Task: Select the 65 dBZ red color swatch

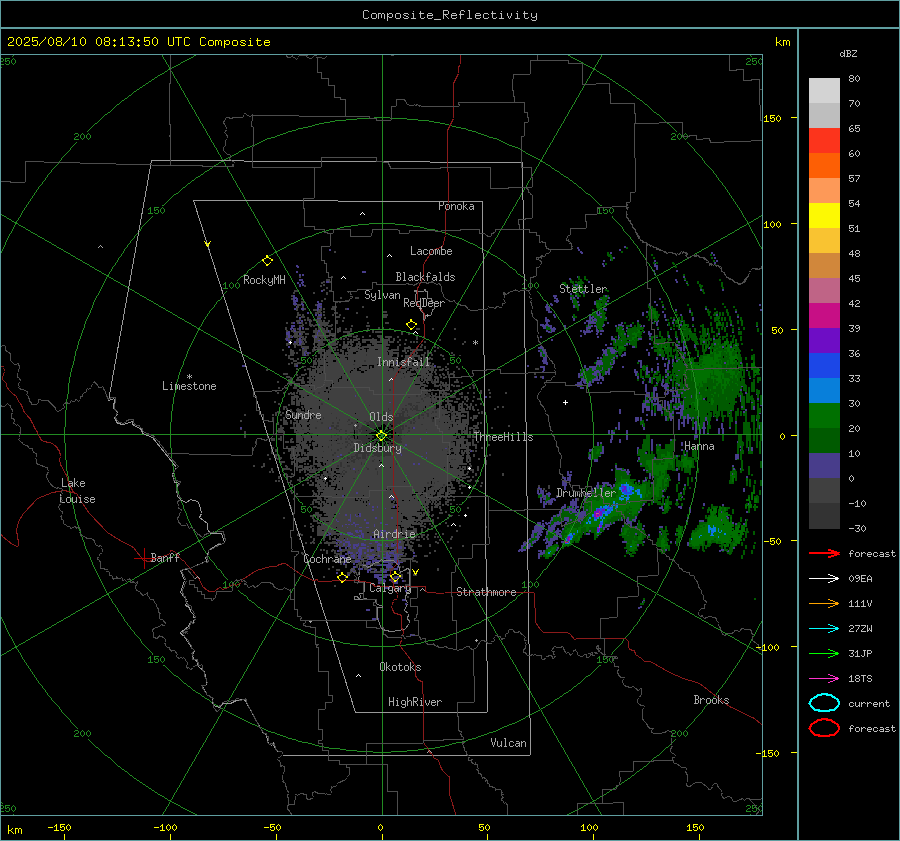Action: (x=824, y=140)
